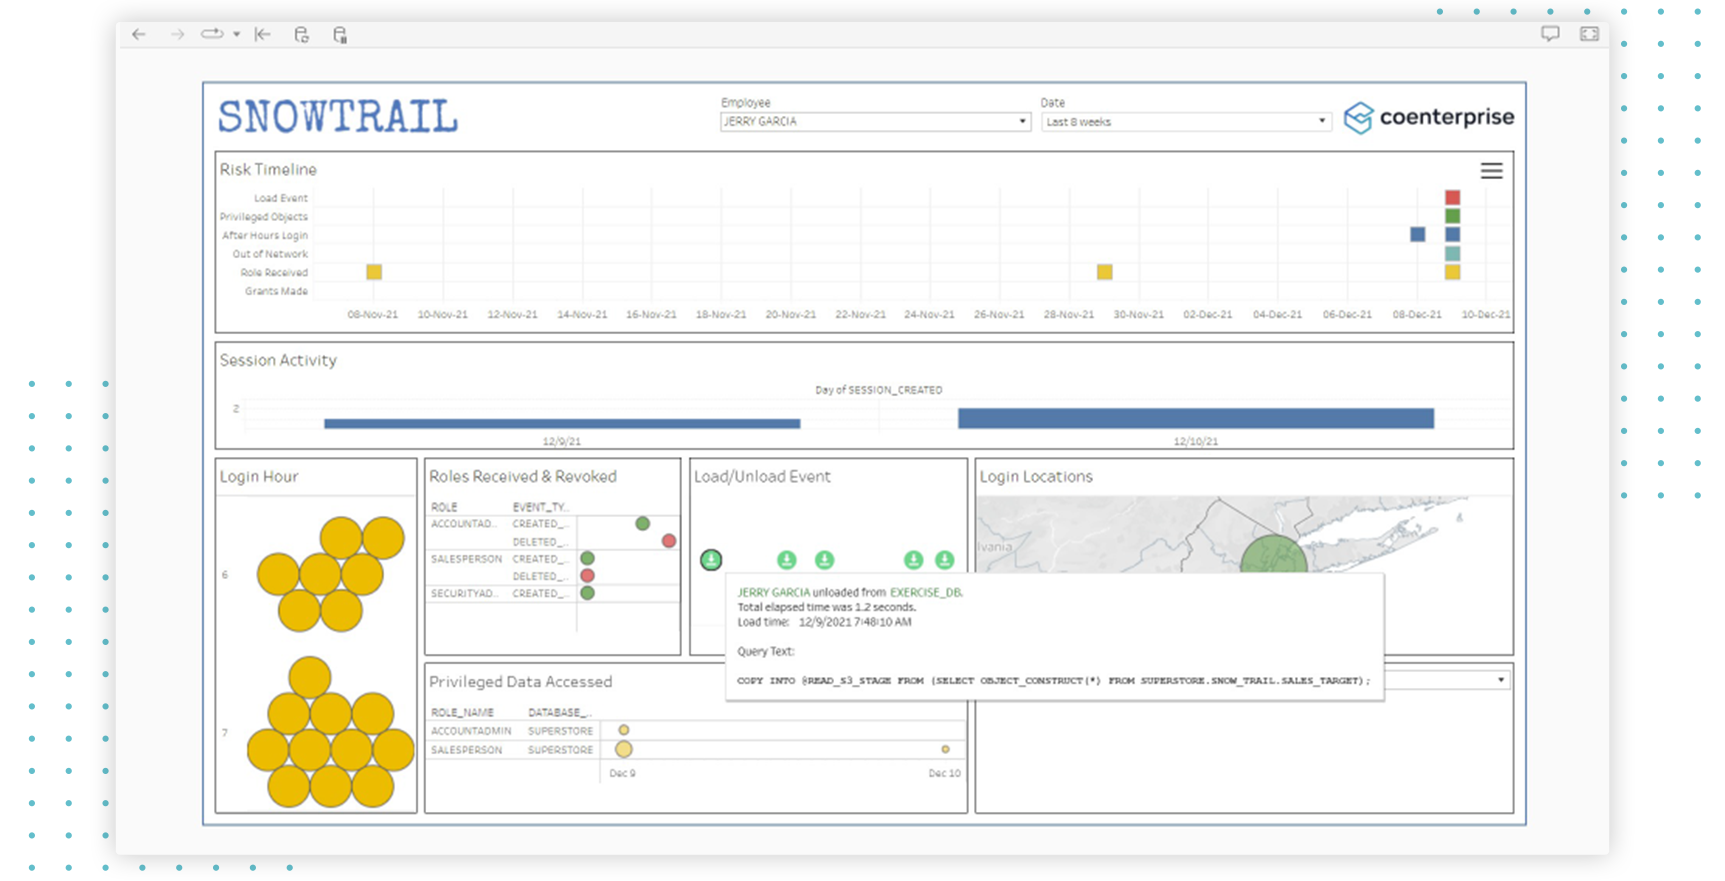The image size is (1725, 881).
Task: Select the fourth Load/Unload event icon
Action: coord(913,560)
